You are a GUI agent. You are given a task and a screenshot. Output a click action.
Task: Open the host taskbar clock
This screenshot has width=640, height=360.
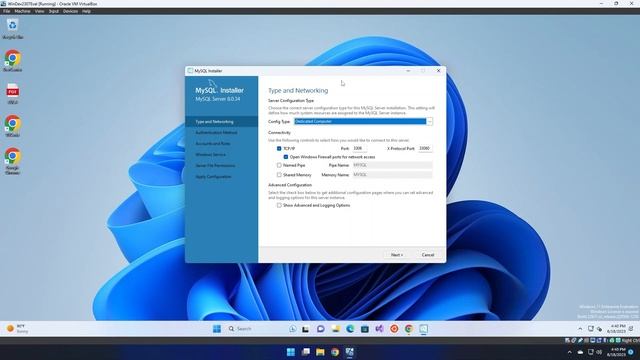pyautogui.click(x=617, y=352)
